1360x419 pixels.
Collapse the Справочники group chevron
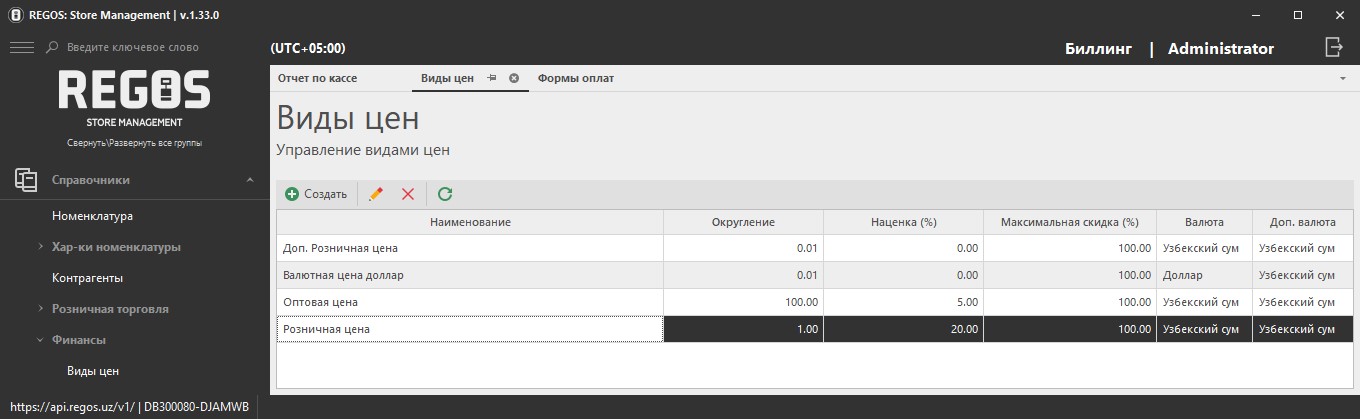click(249, 180)
